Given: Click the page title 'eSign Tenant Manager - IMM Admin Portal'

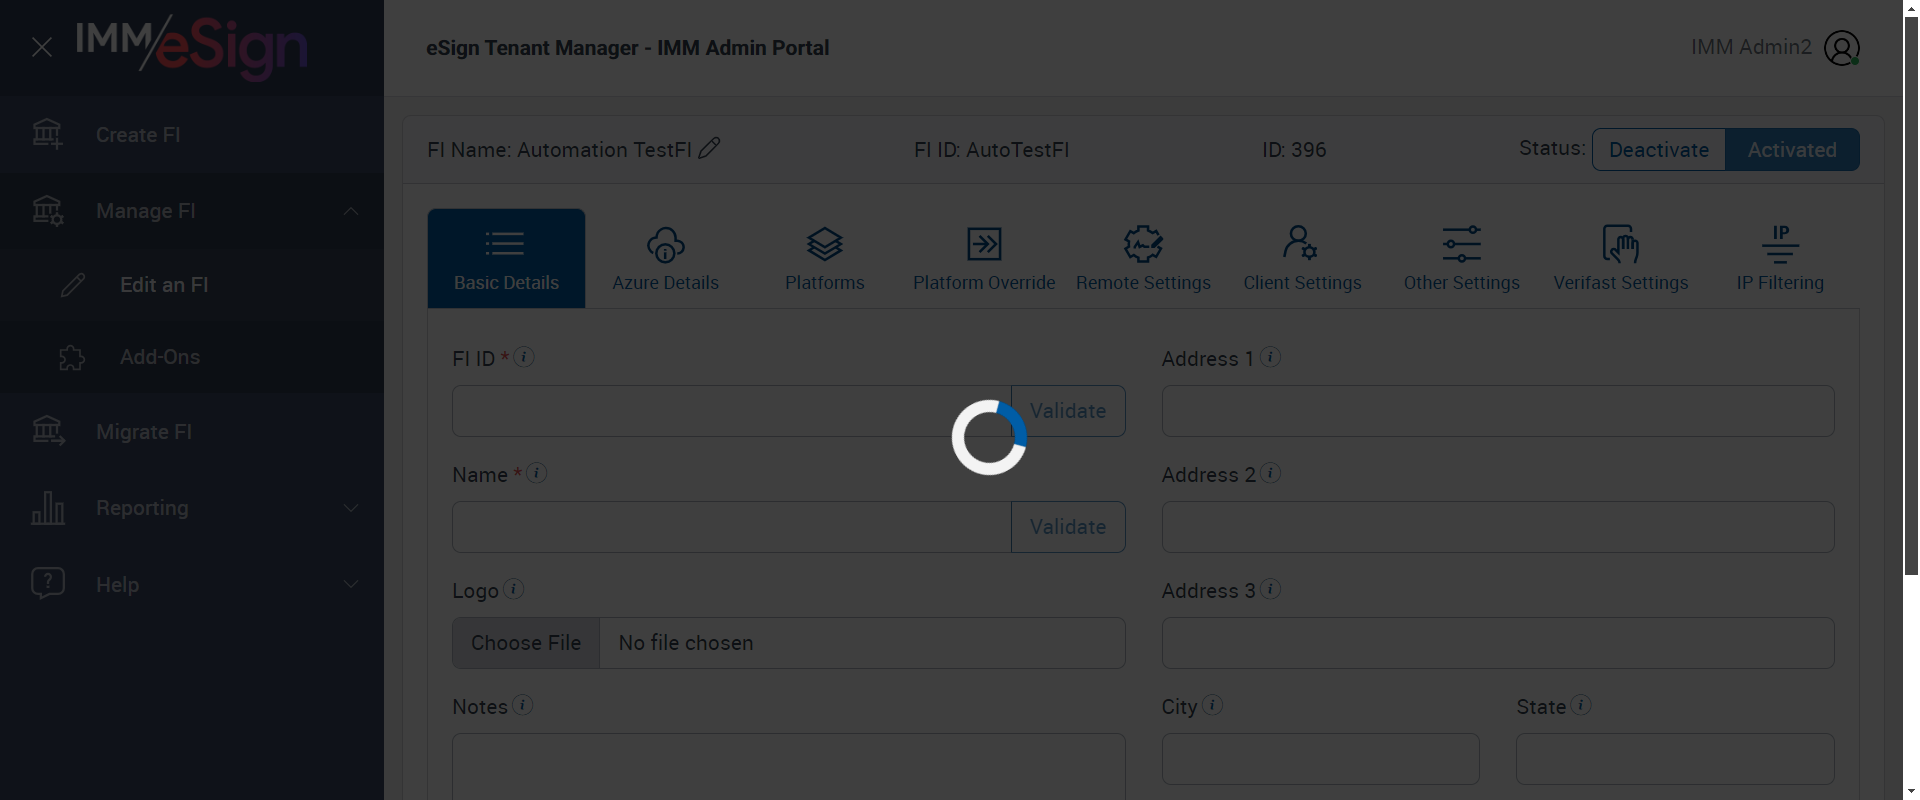Looking at the screenshot, I should point(627,48).
